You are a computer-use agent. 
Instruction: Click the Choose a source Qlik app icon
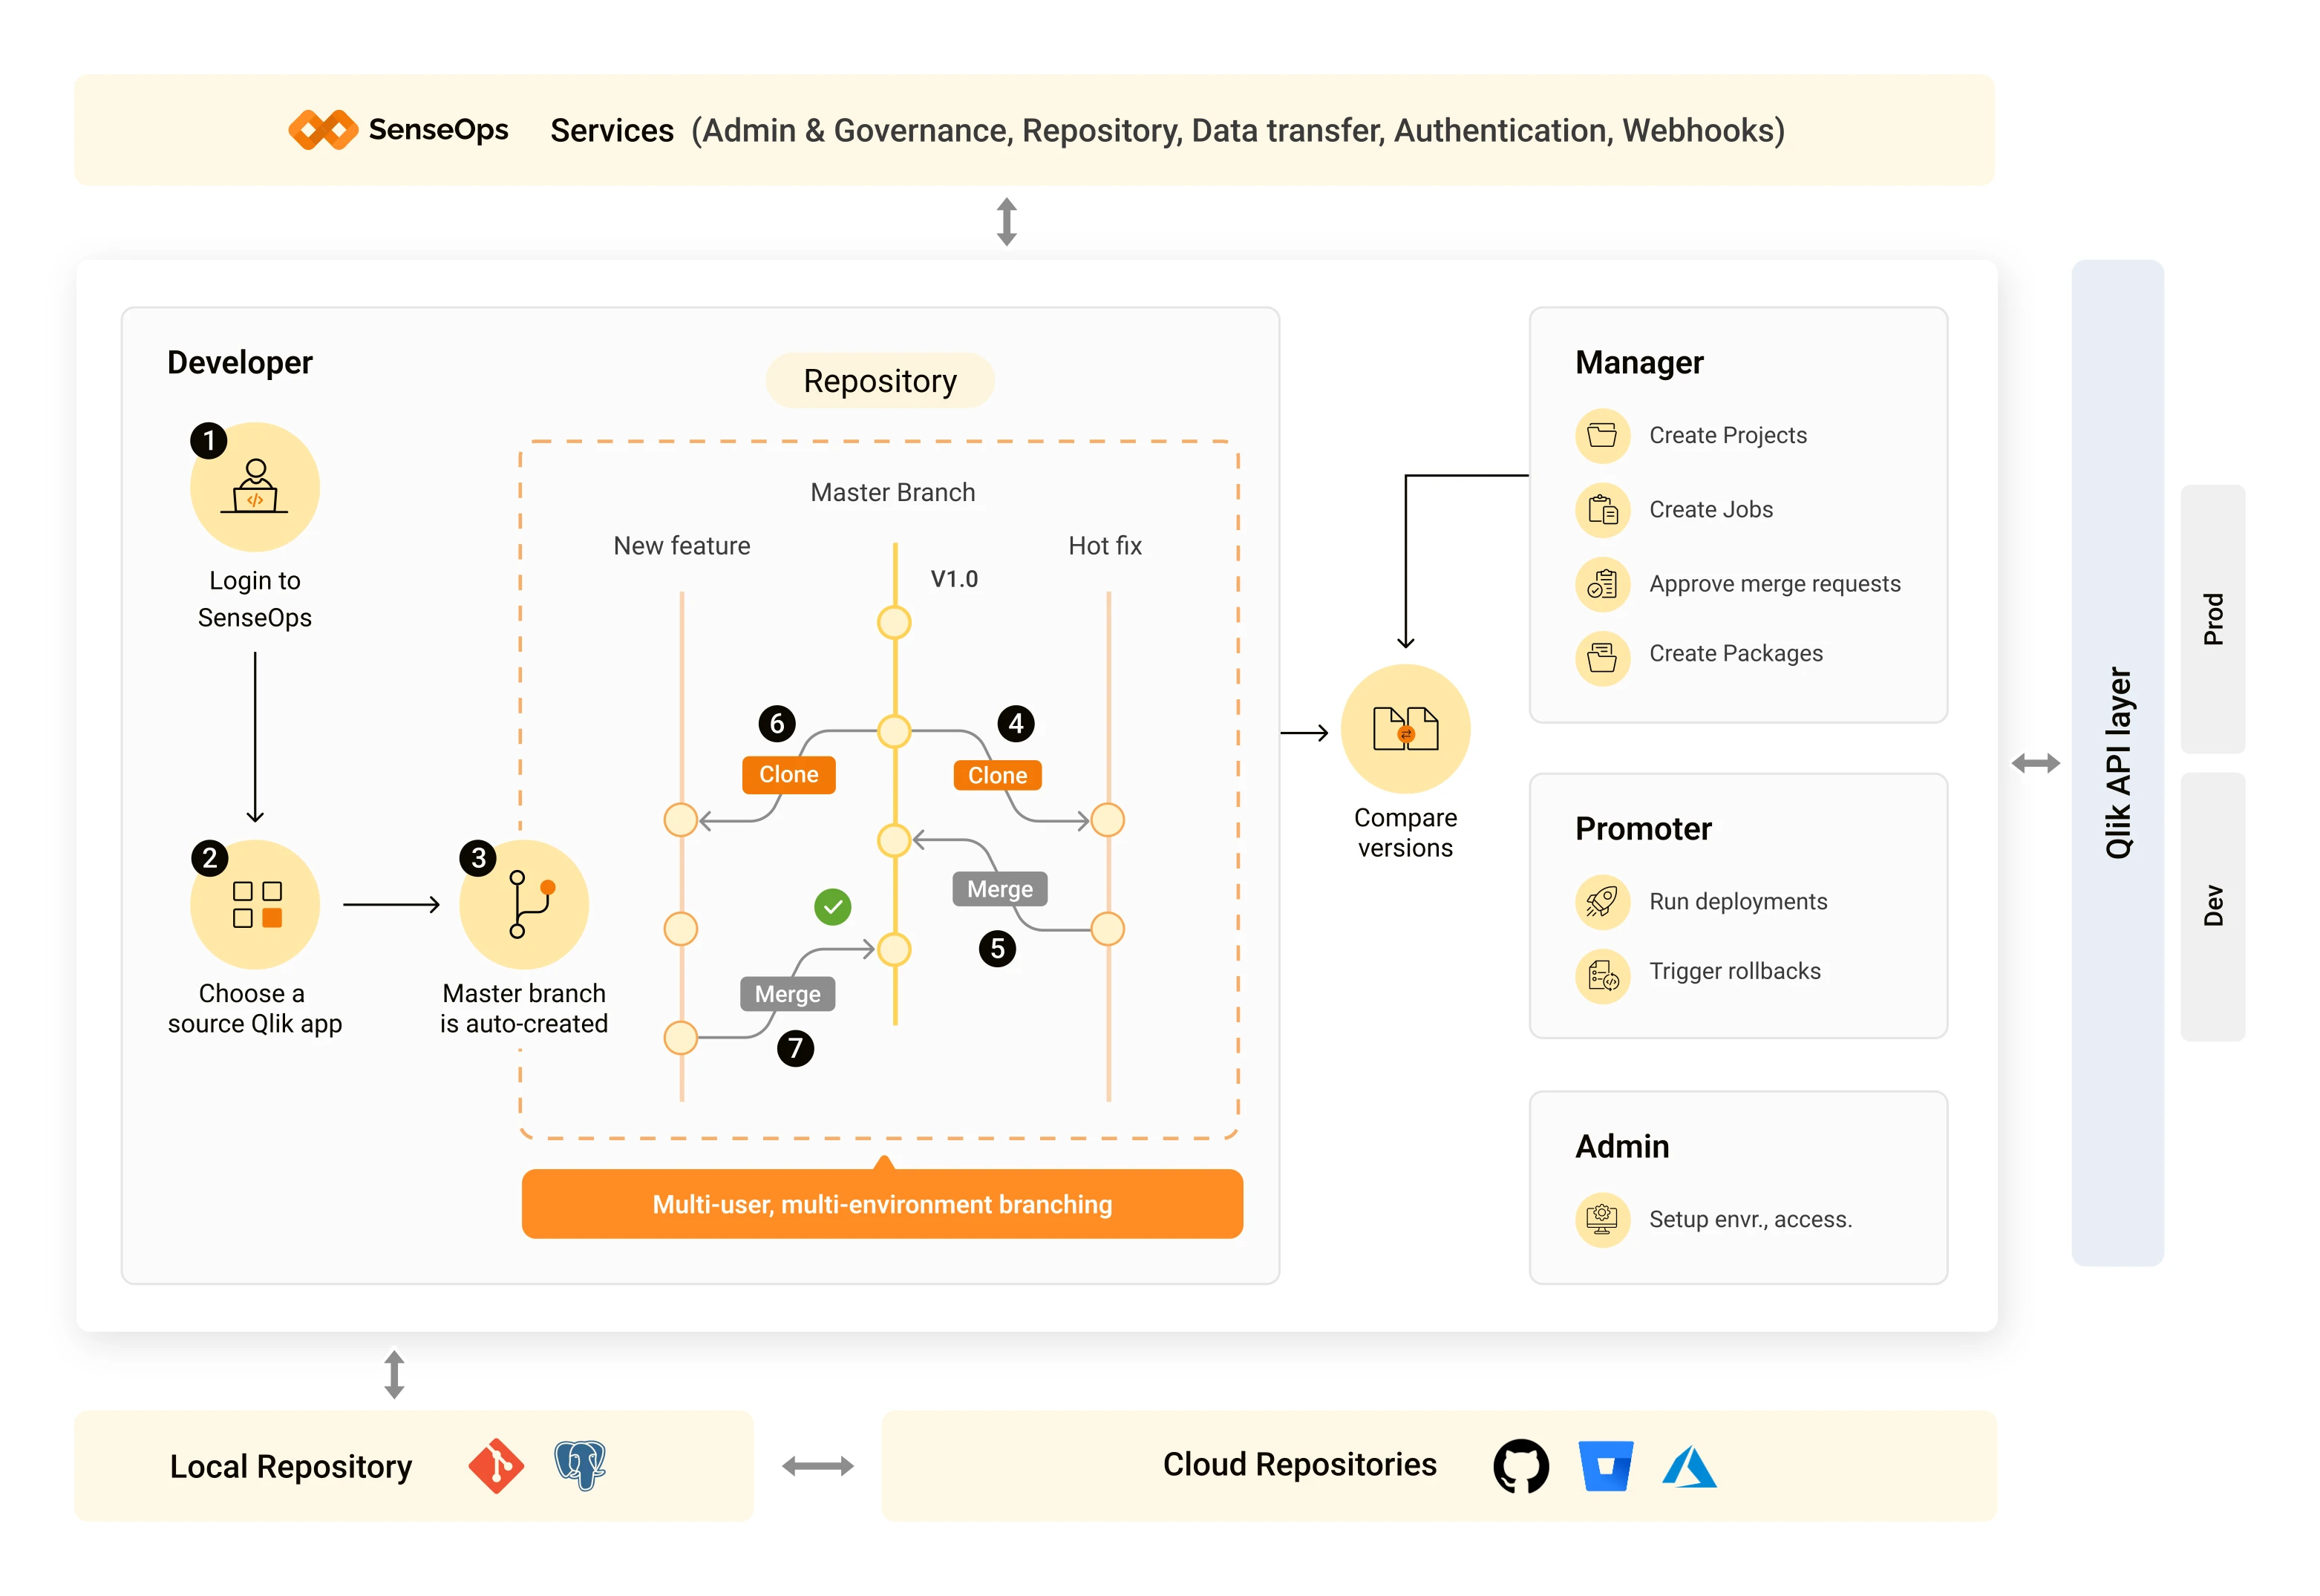255,904
